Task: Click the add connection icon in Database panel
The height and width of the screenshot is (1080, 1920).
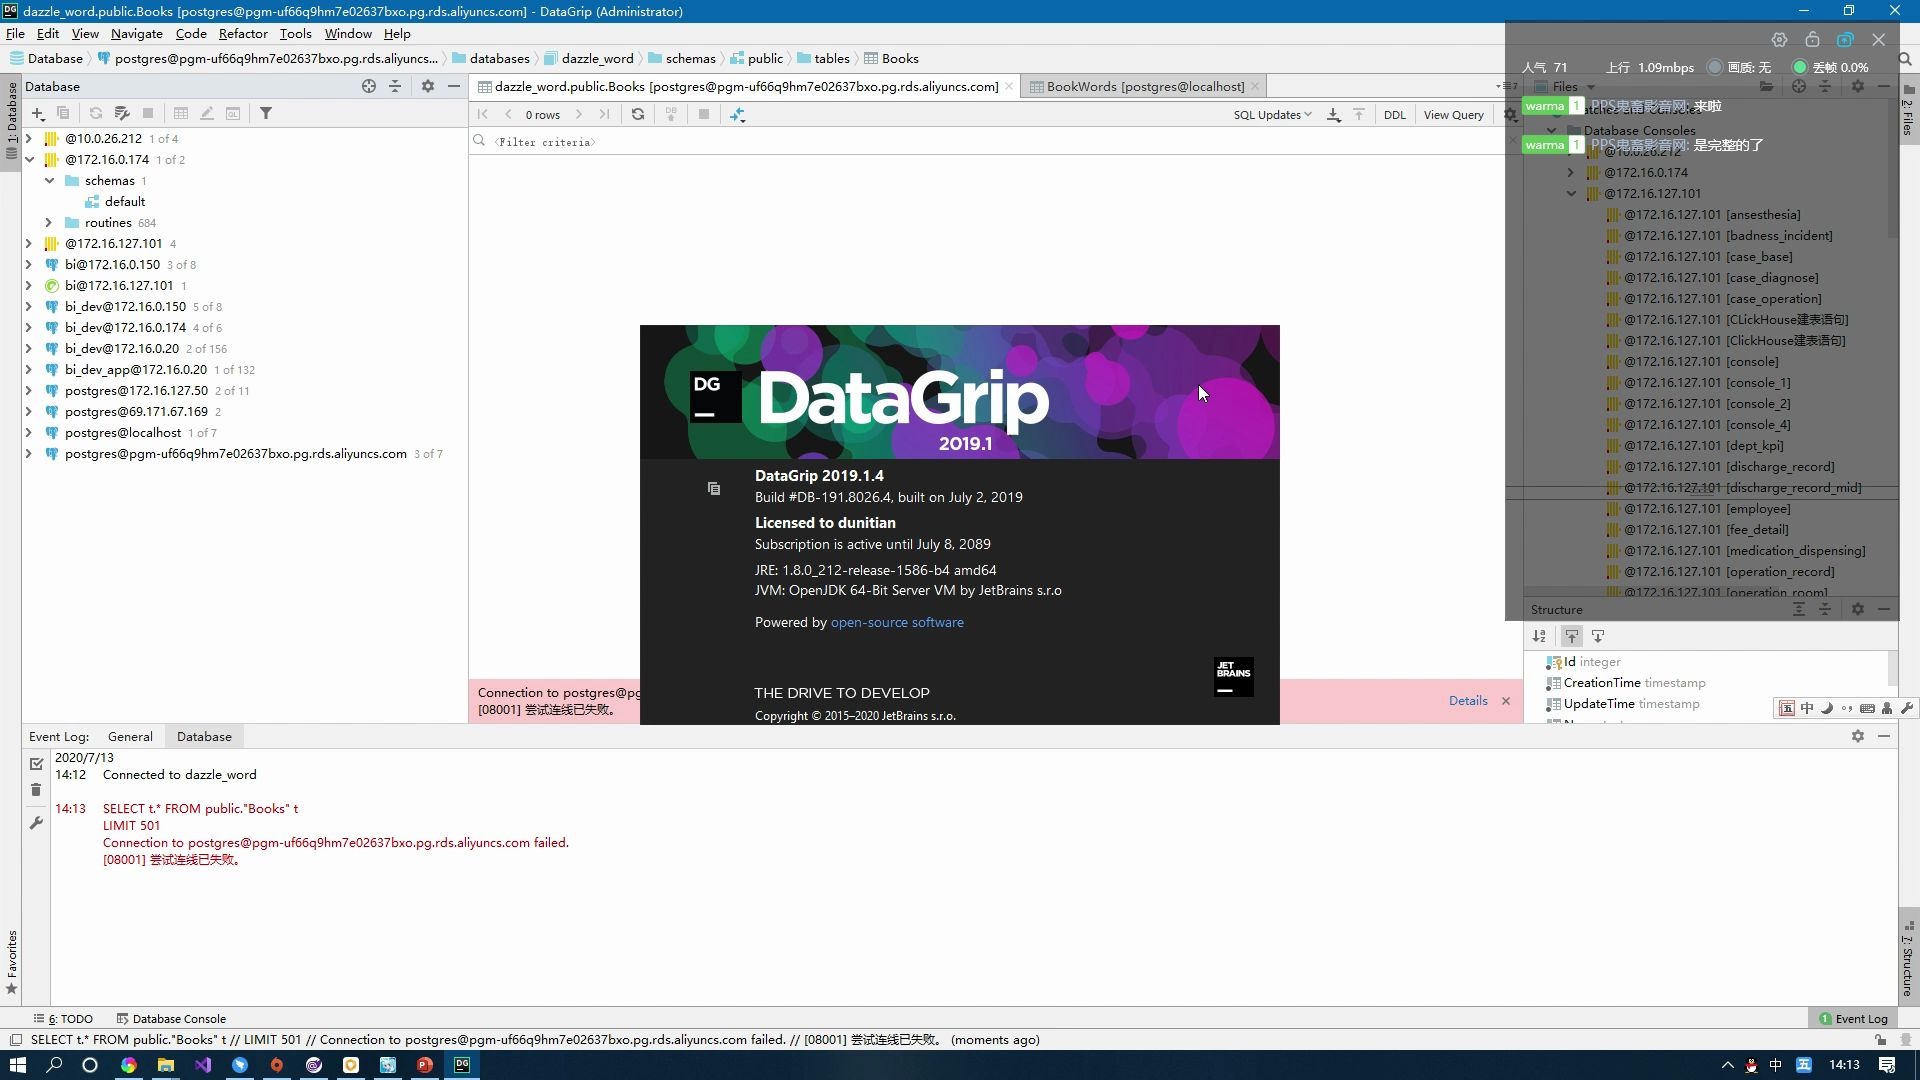Action: pyautogui.click(x=36, y=113)
